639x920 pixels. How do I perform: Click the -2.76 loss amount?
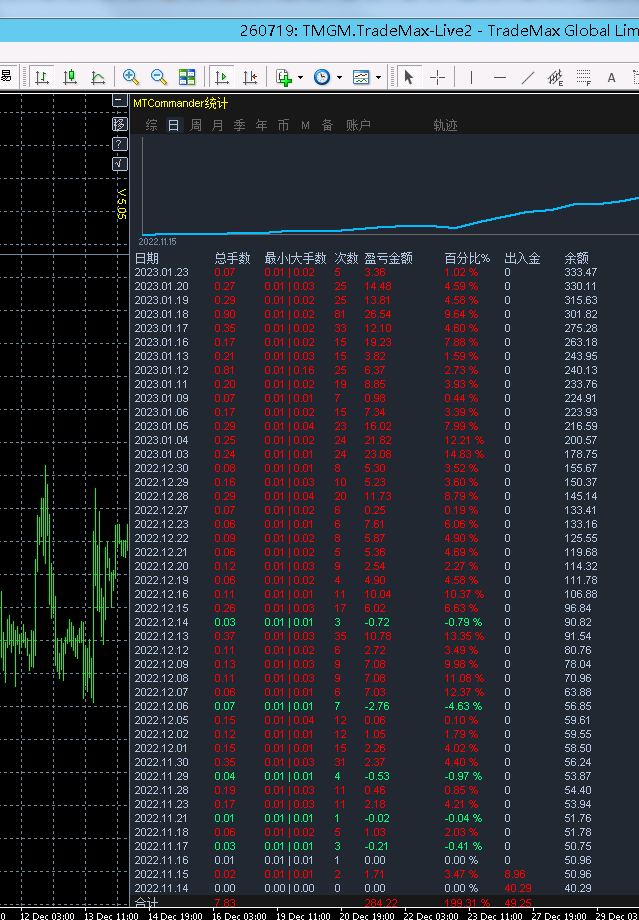pos(377,706)
